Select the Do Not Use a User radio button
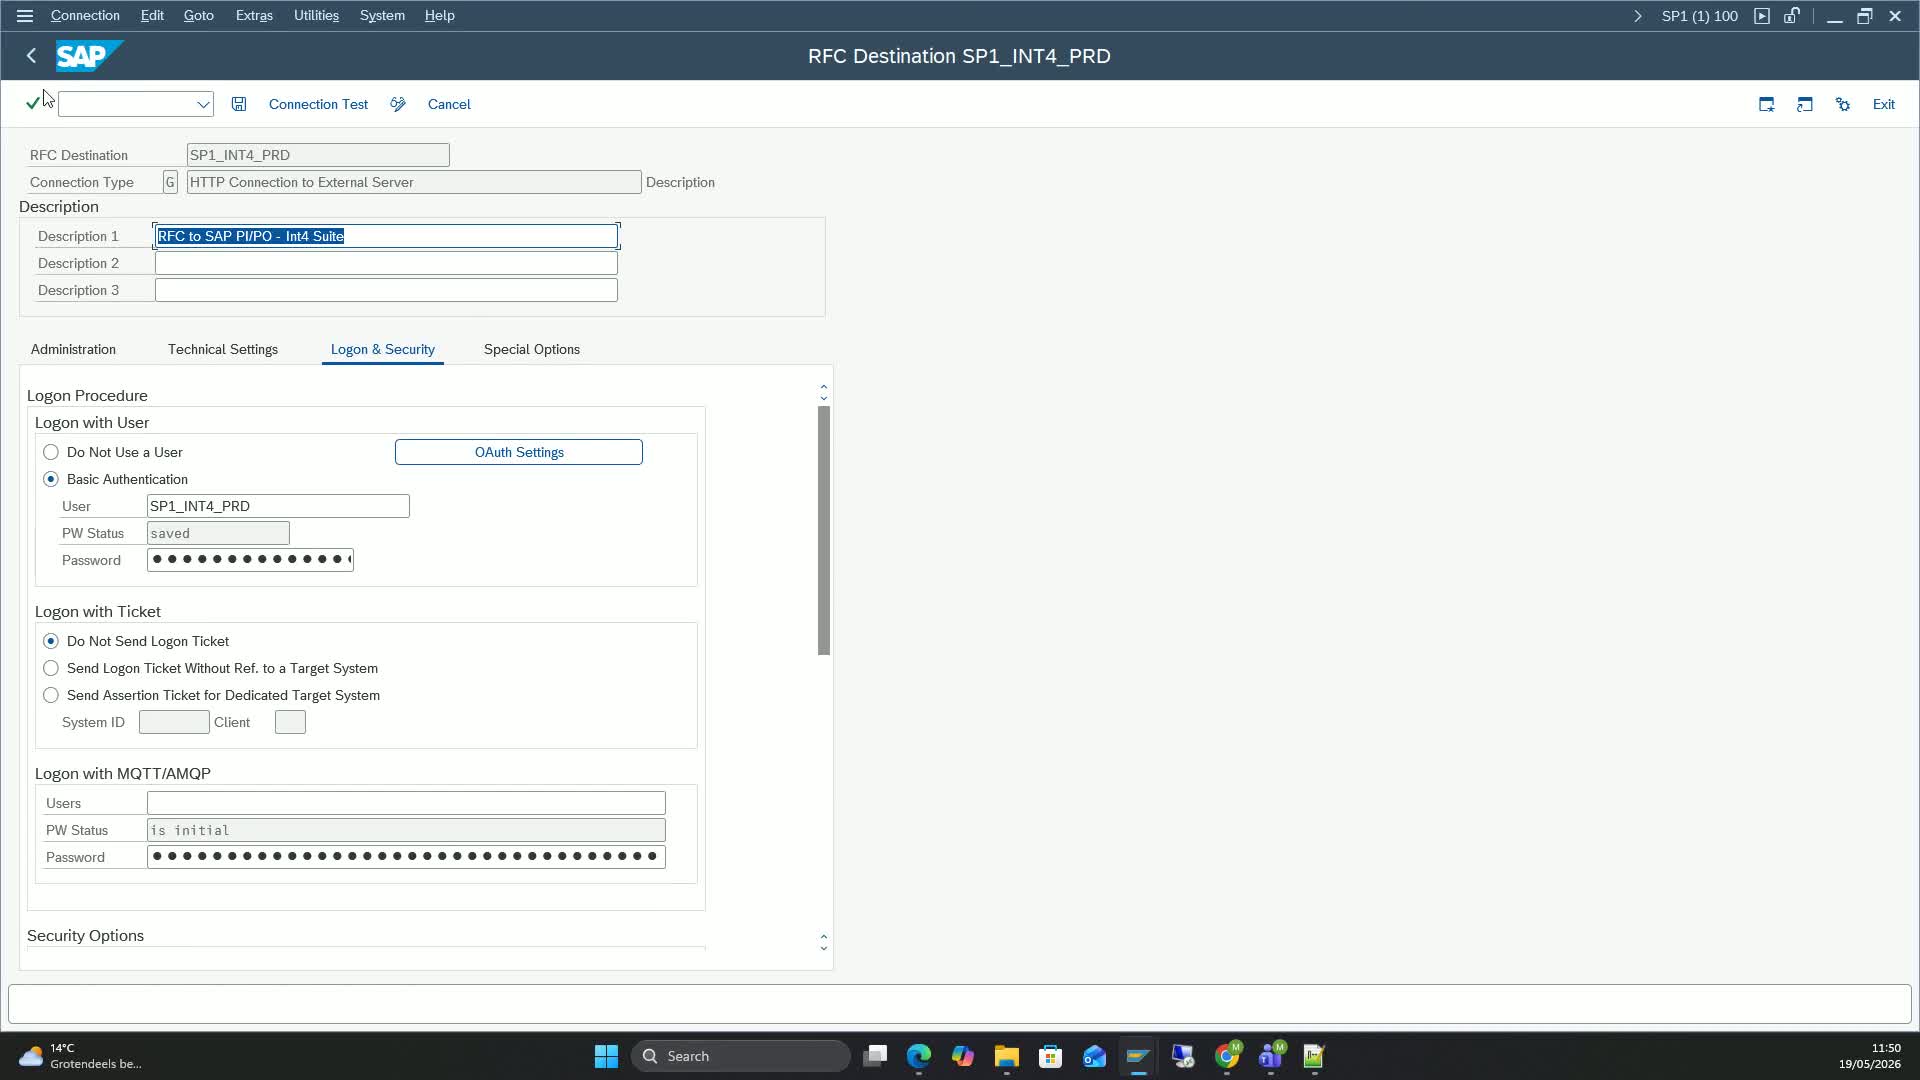The width and height of the screenshot is (1920, 1080). (51, 452)
